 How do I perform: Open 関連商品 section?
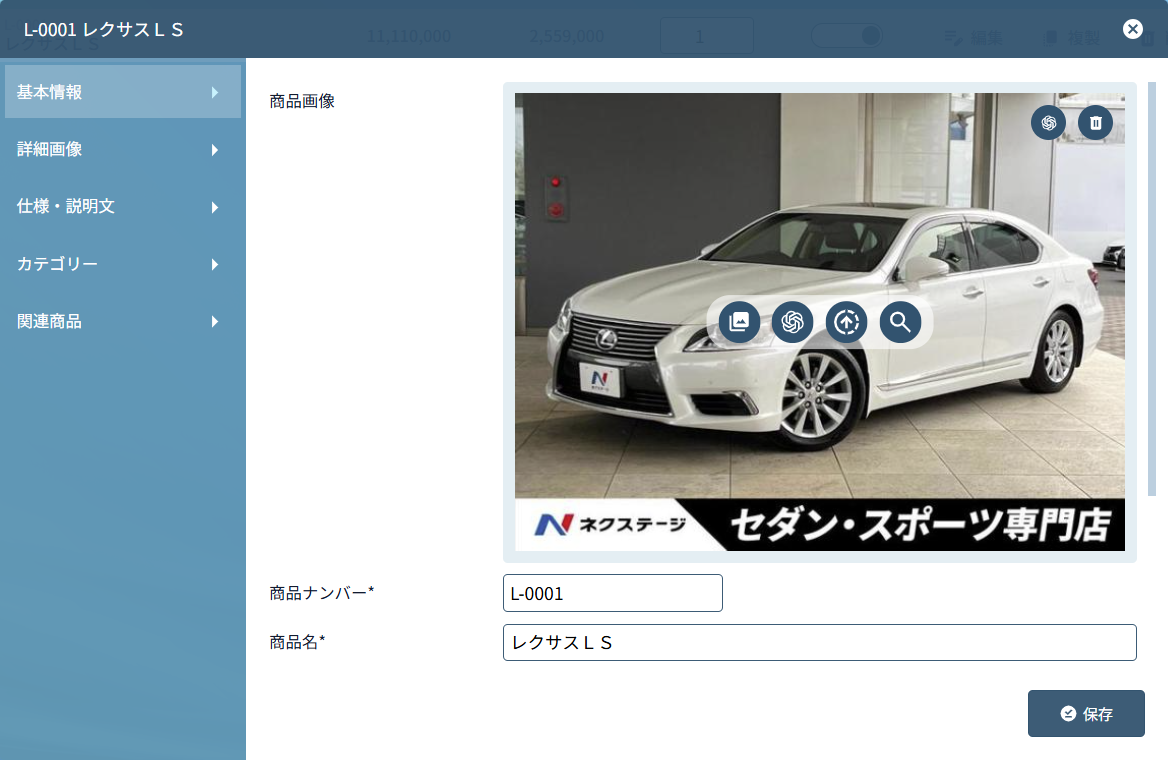click(123, 321)
